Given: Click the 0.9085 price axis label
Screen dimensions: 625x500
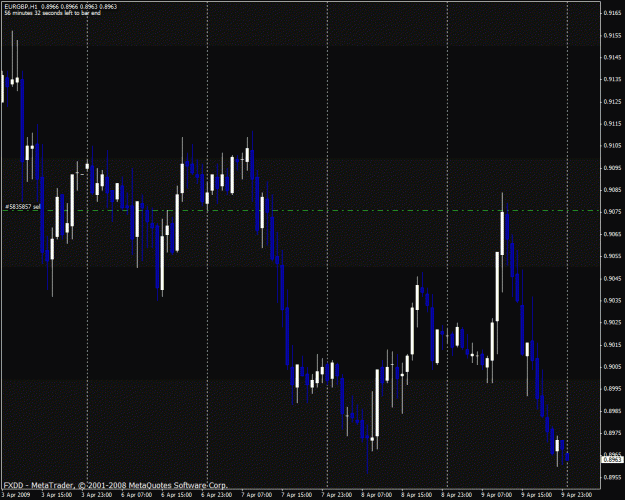Looking at the screenshot, I should coord(612,190).
